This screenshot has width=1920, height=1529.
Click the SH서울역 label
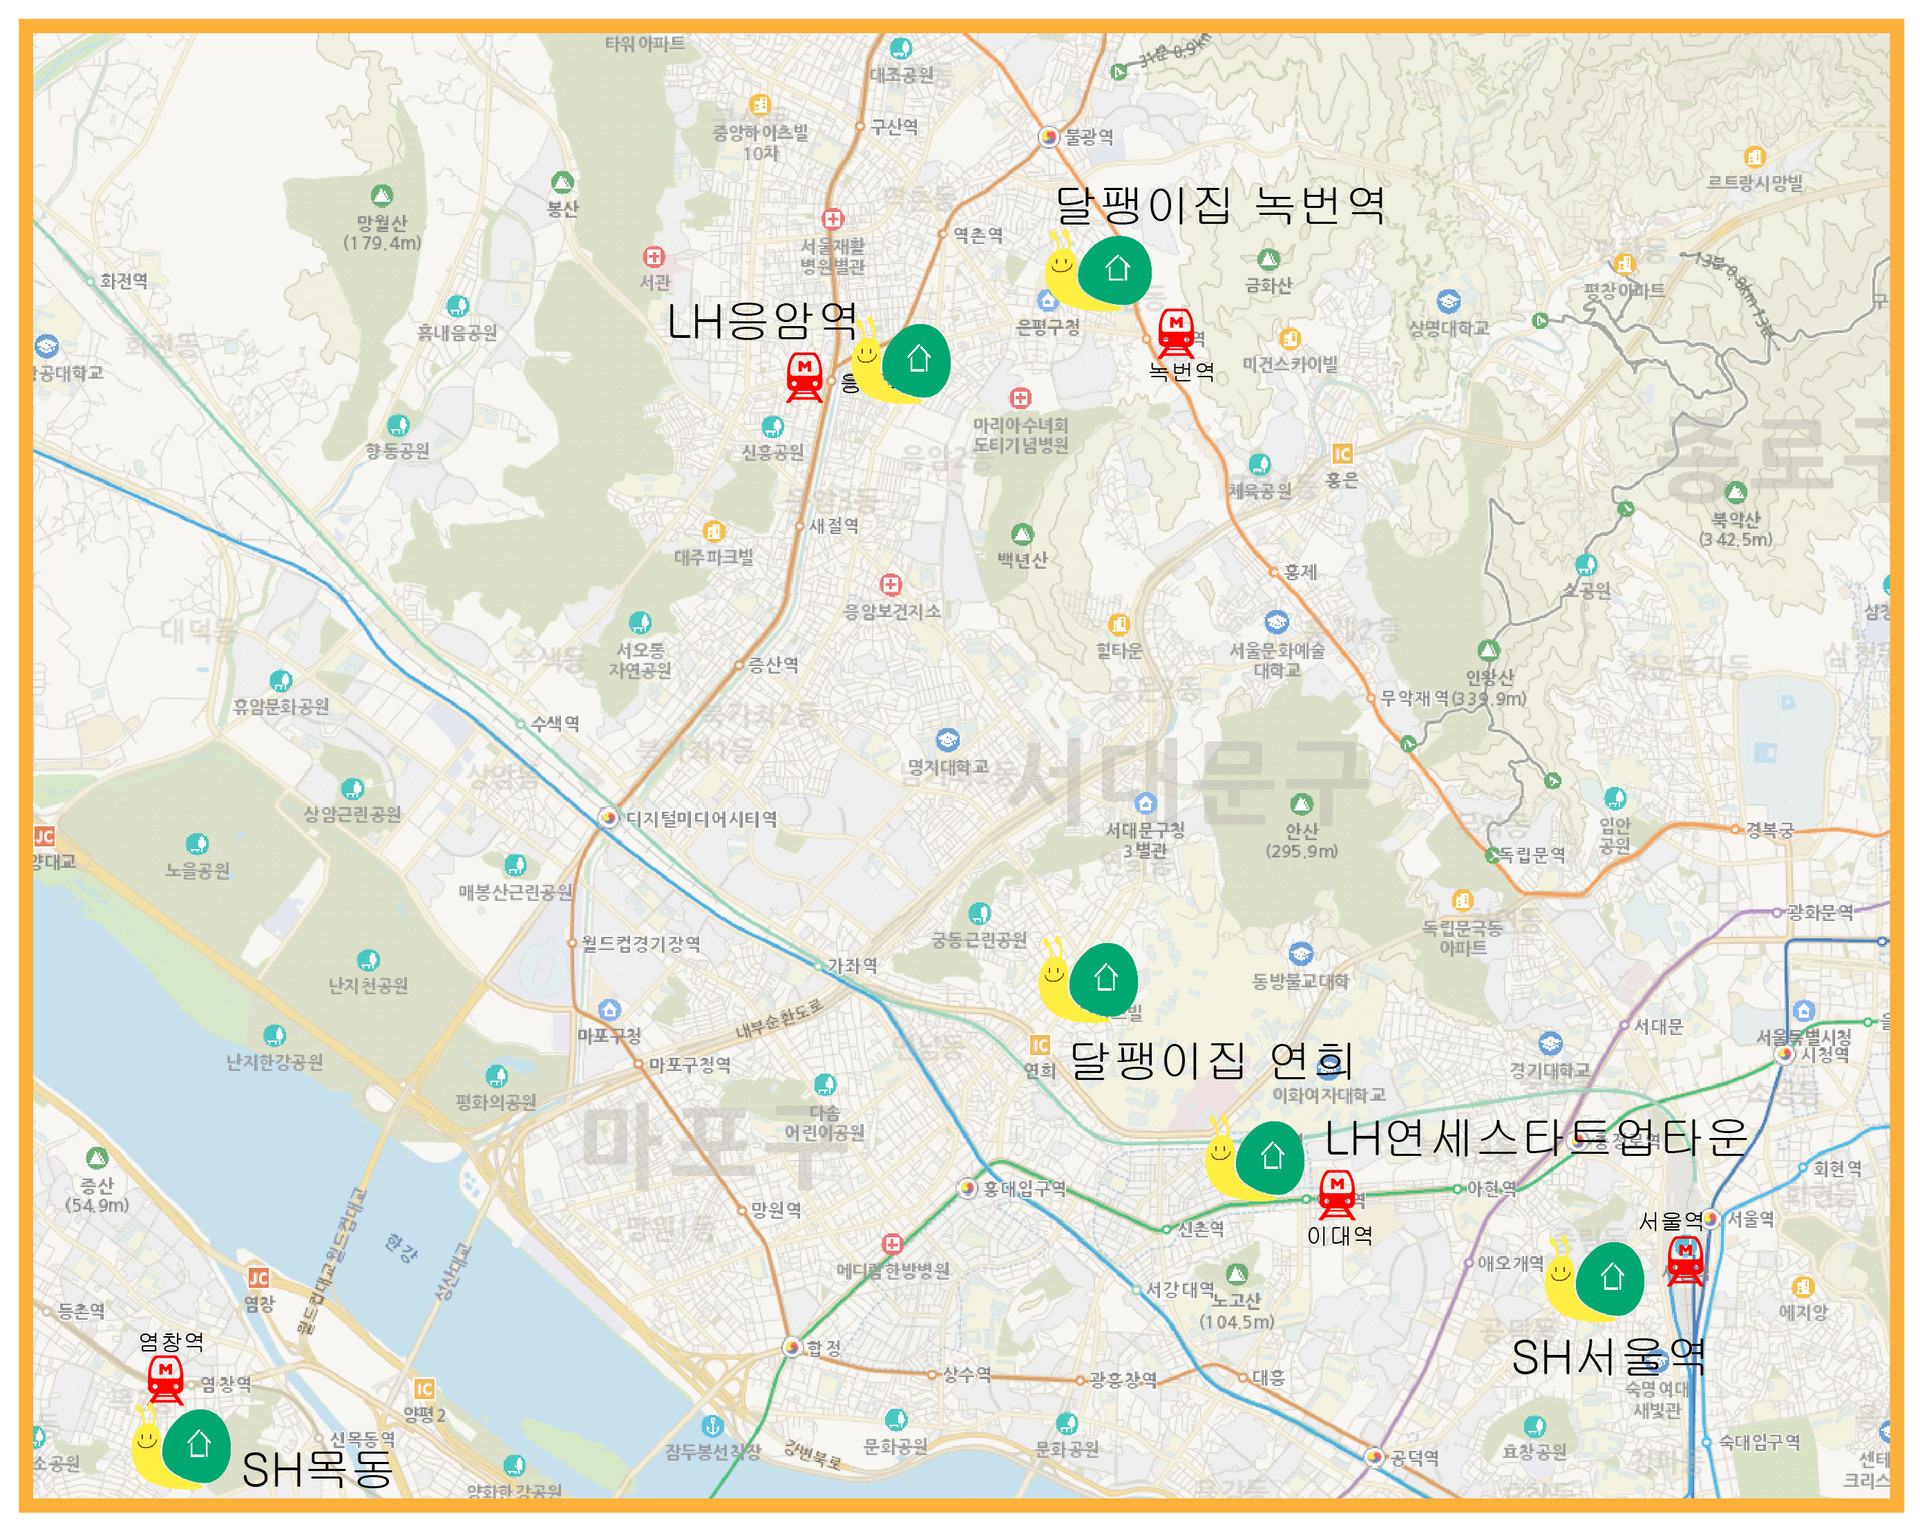(x=1608, y=1357)
